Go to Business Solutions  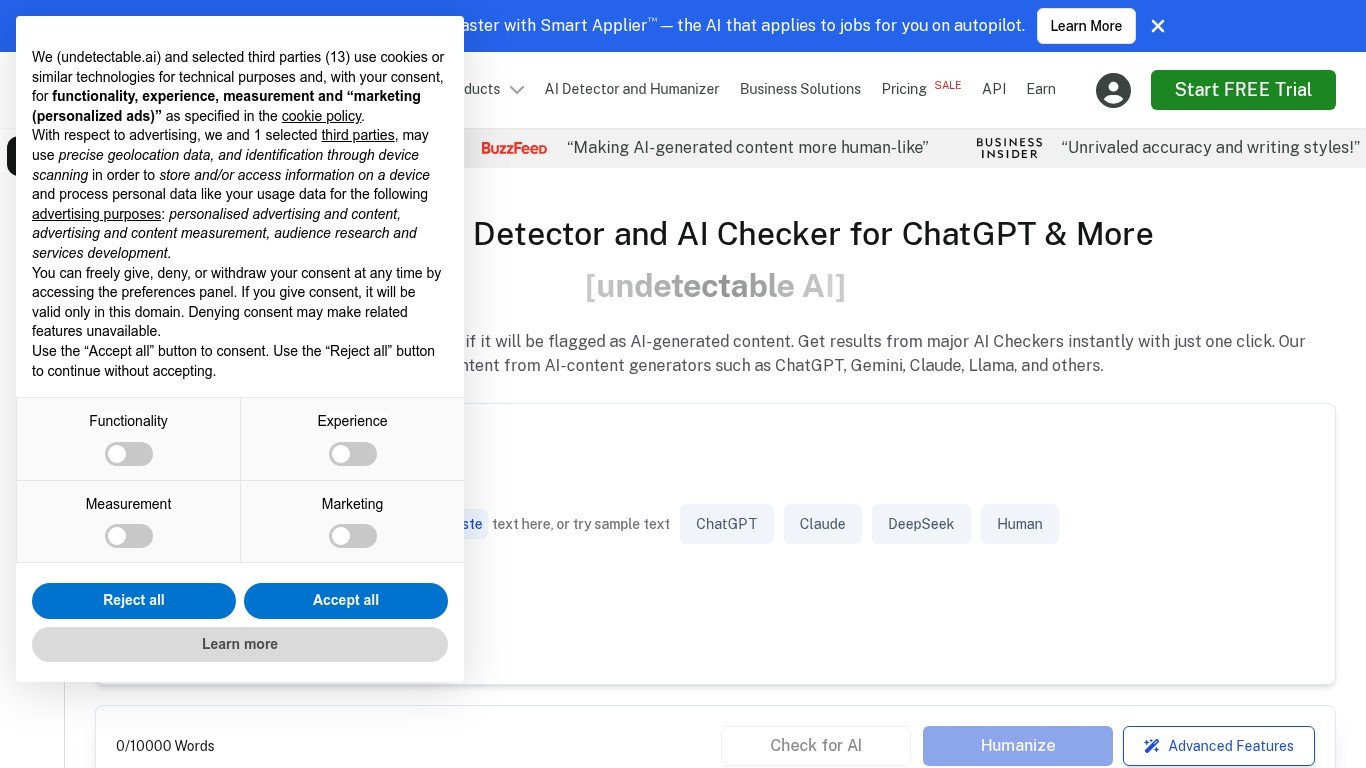coord(800,89)
